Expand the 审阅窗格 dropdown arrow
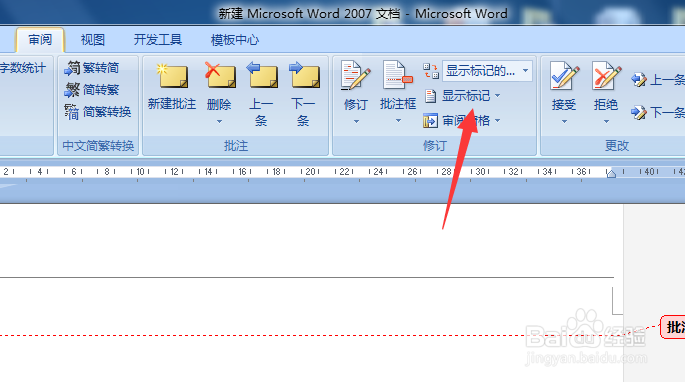This screenshot has width=685, height=382. coord(497,121)
